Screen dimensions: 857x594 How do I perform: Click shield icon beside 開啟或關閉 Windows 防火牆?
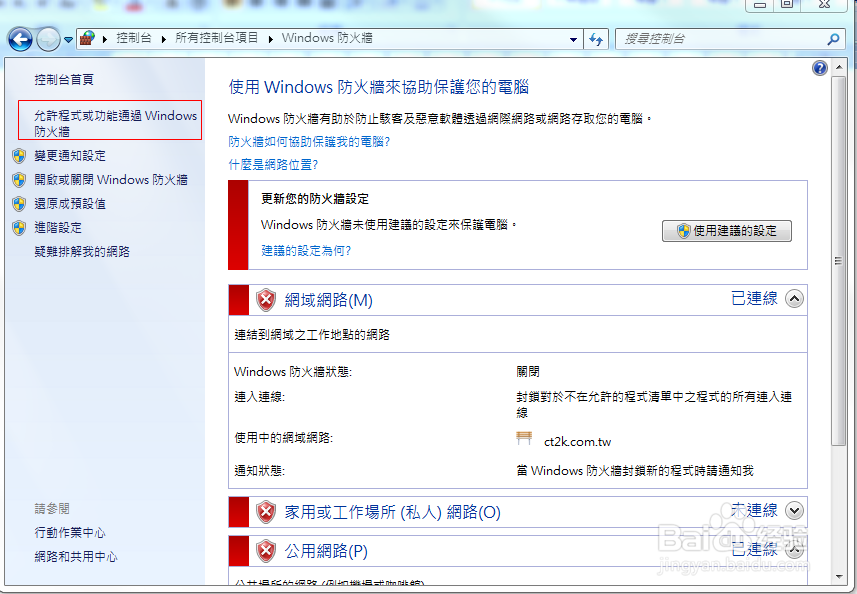click(19, 180)
